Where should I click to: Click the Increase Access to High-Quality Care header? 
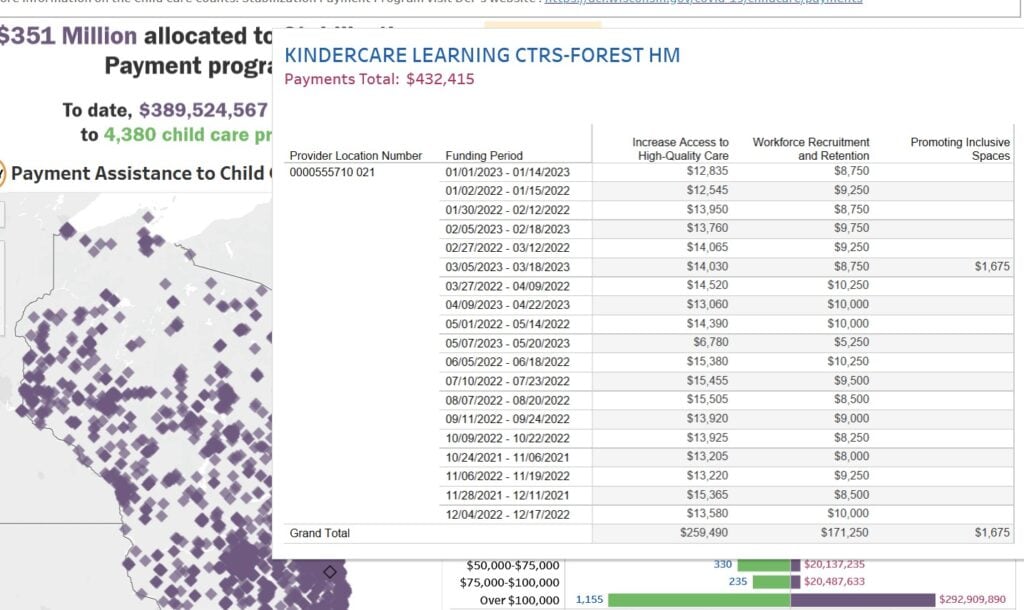[680, 149]
